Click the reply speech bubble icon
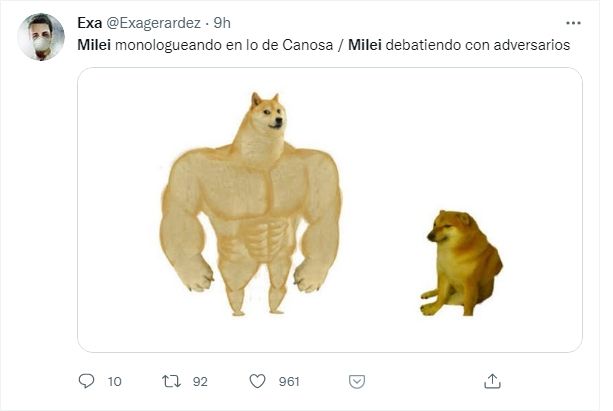Viewport: 613px width, 411px height. (86, 381)
